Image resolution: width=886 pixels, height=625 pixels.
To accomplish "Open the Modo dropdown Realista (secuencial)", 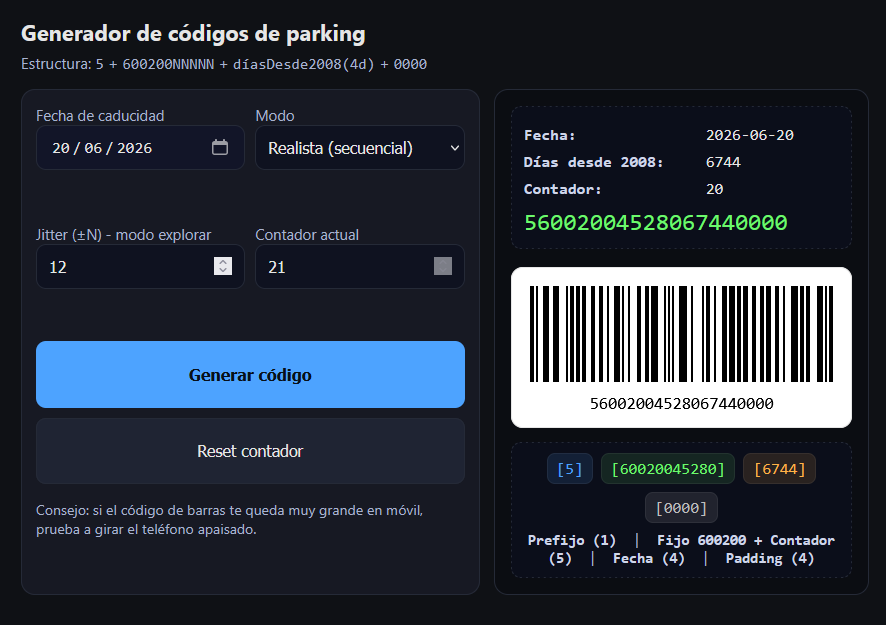I will (359, 147).
